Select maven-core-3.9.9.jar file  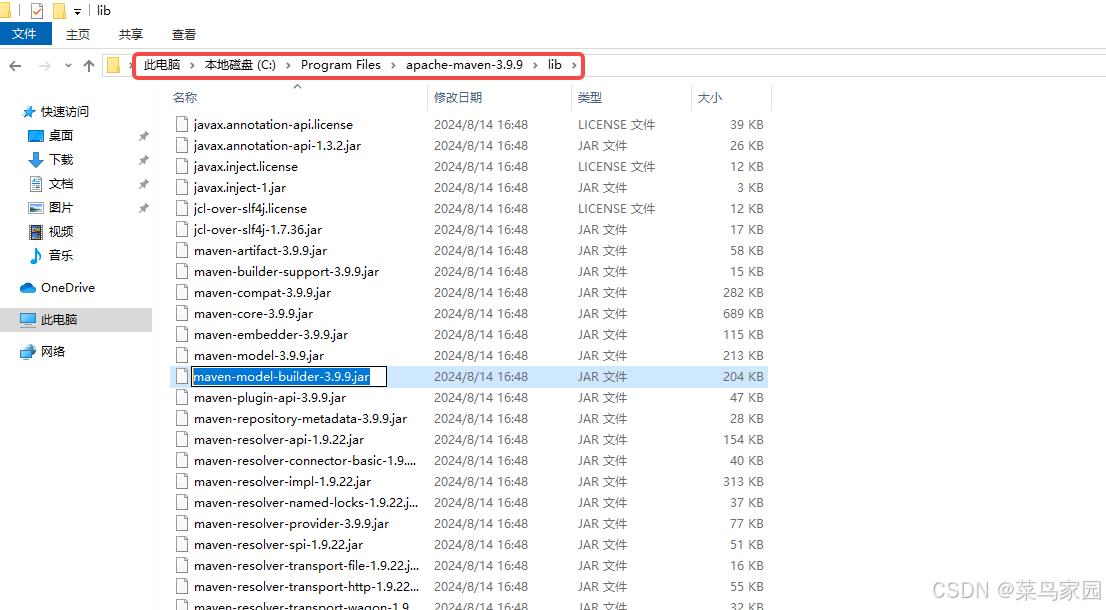tap(253, 314)
